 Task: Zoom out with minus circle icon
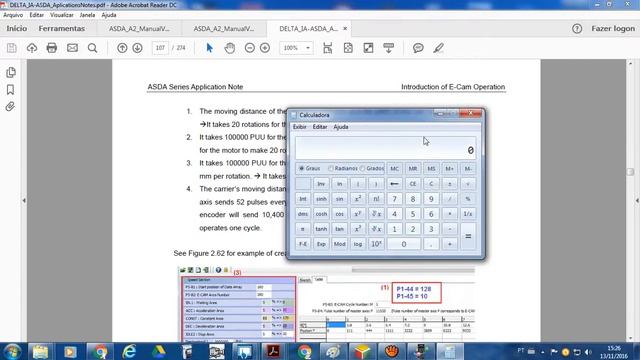click(x=250, y=48)
